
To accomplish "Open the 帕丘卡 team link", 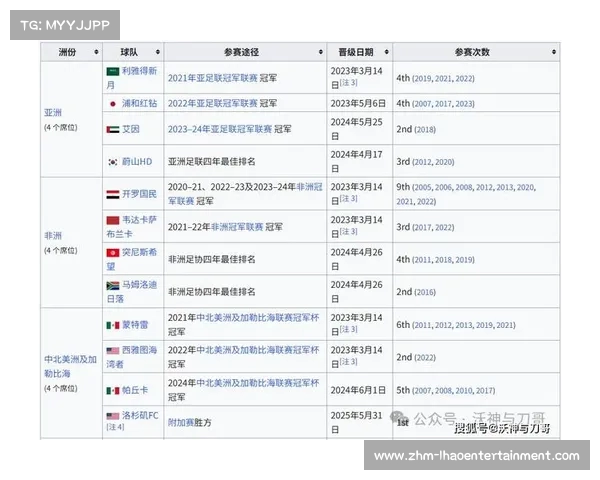I will tap(135, 390).
